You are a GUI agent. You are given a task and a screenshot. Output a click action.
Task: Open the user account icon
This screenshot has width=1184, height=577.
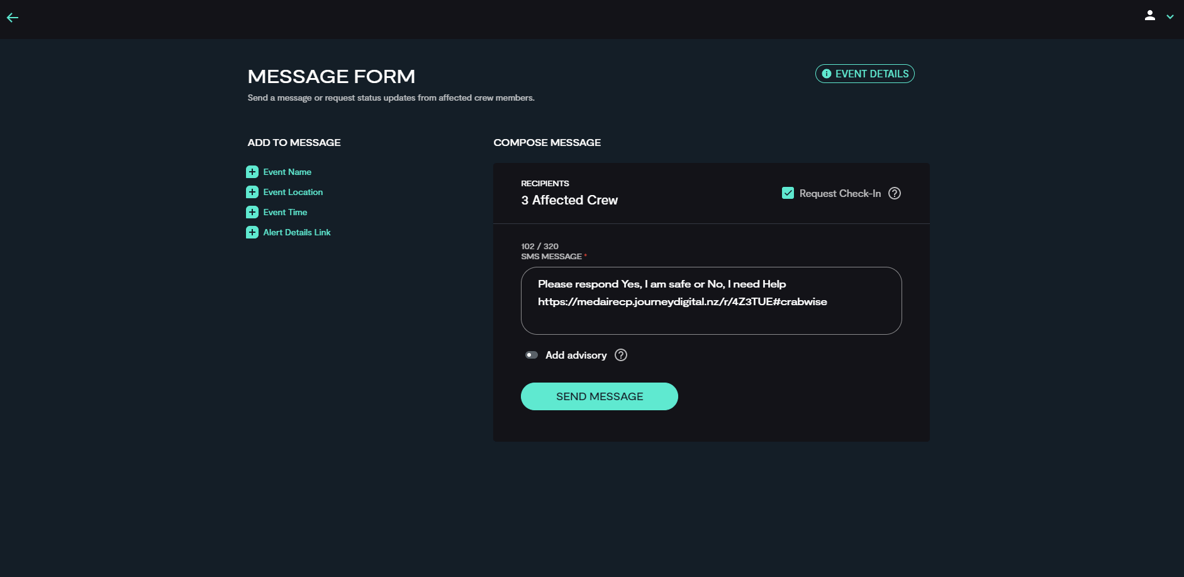tap(1150, 16)
